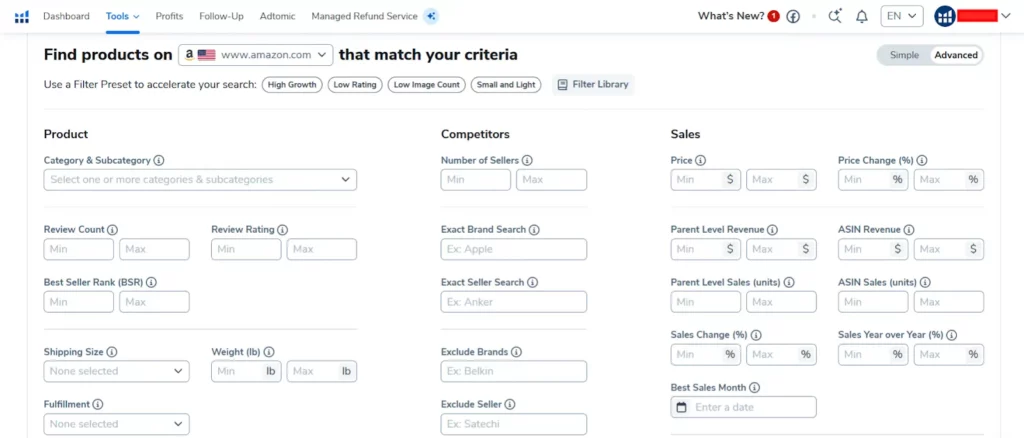Viewport: 1024px width, 438px height.
Task: Click the Weight Min field
Action: pos(246,371)
